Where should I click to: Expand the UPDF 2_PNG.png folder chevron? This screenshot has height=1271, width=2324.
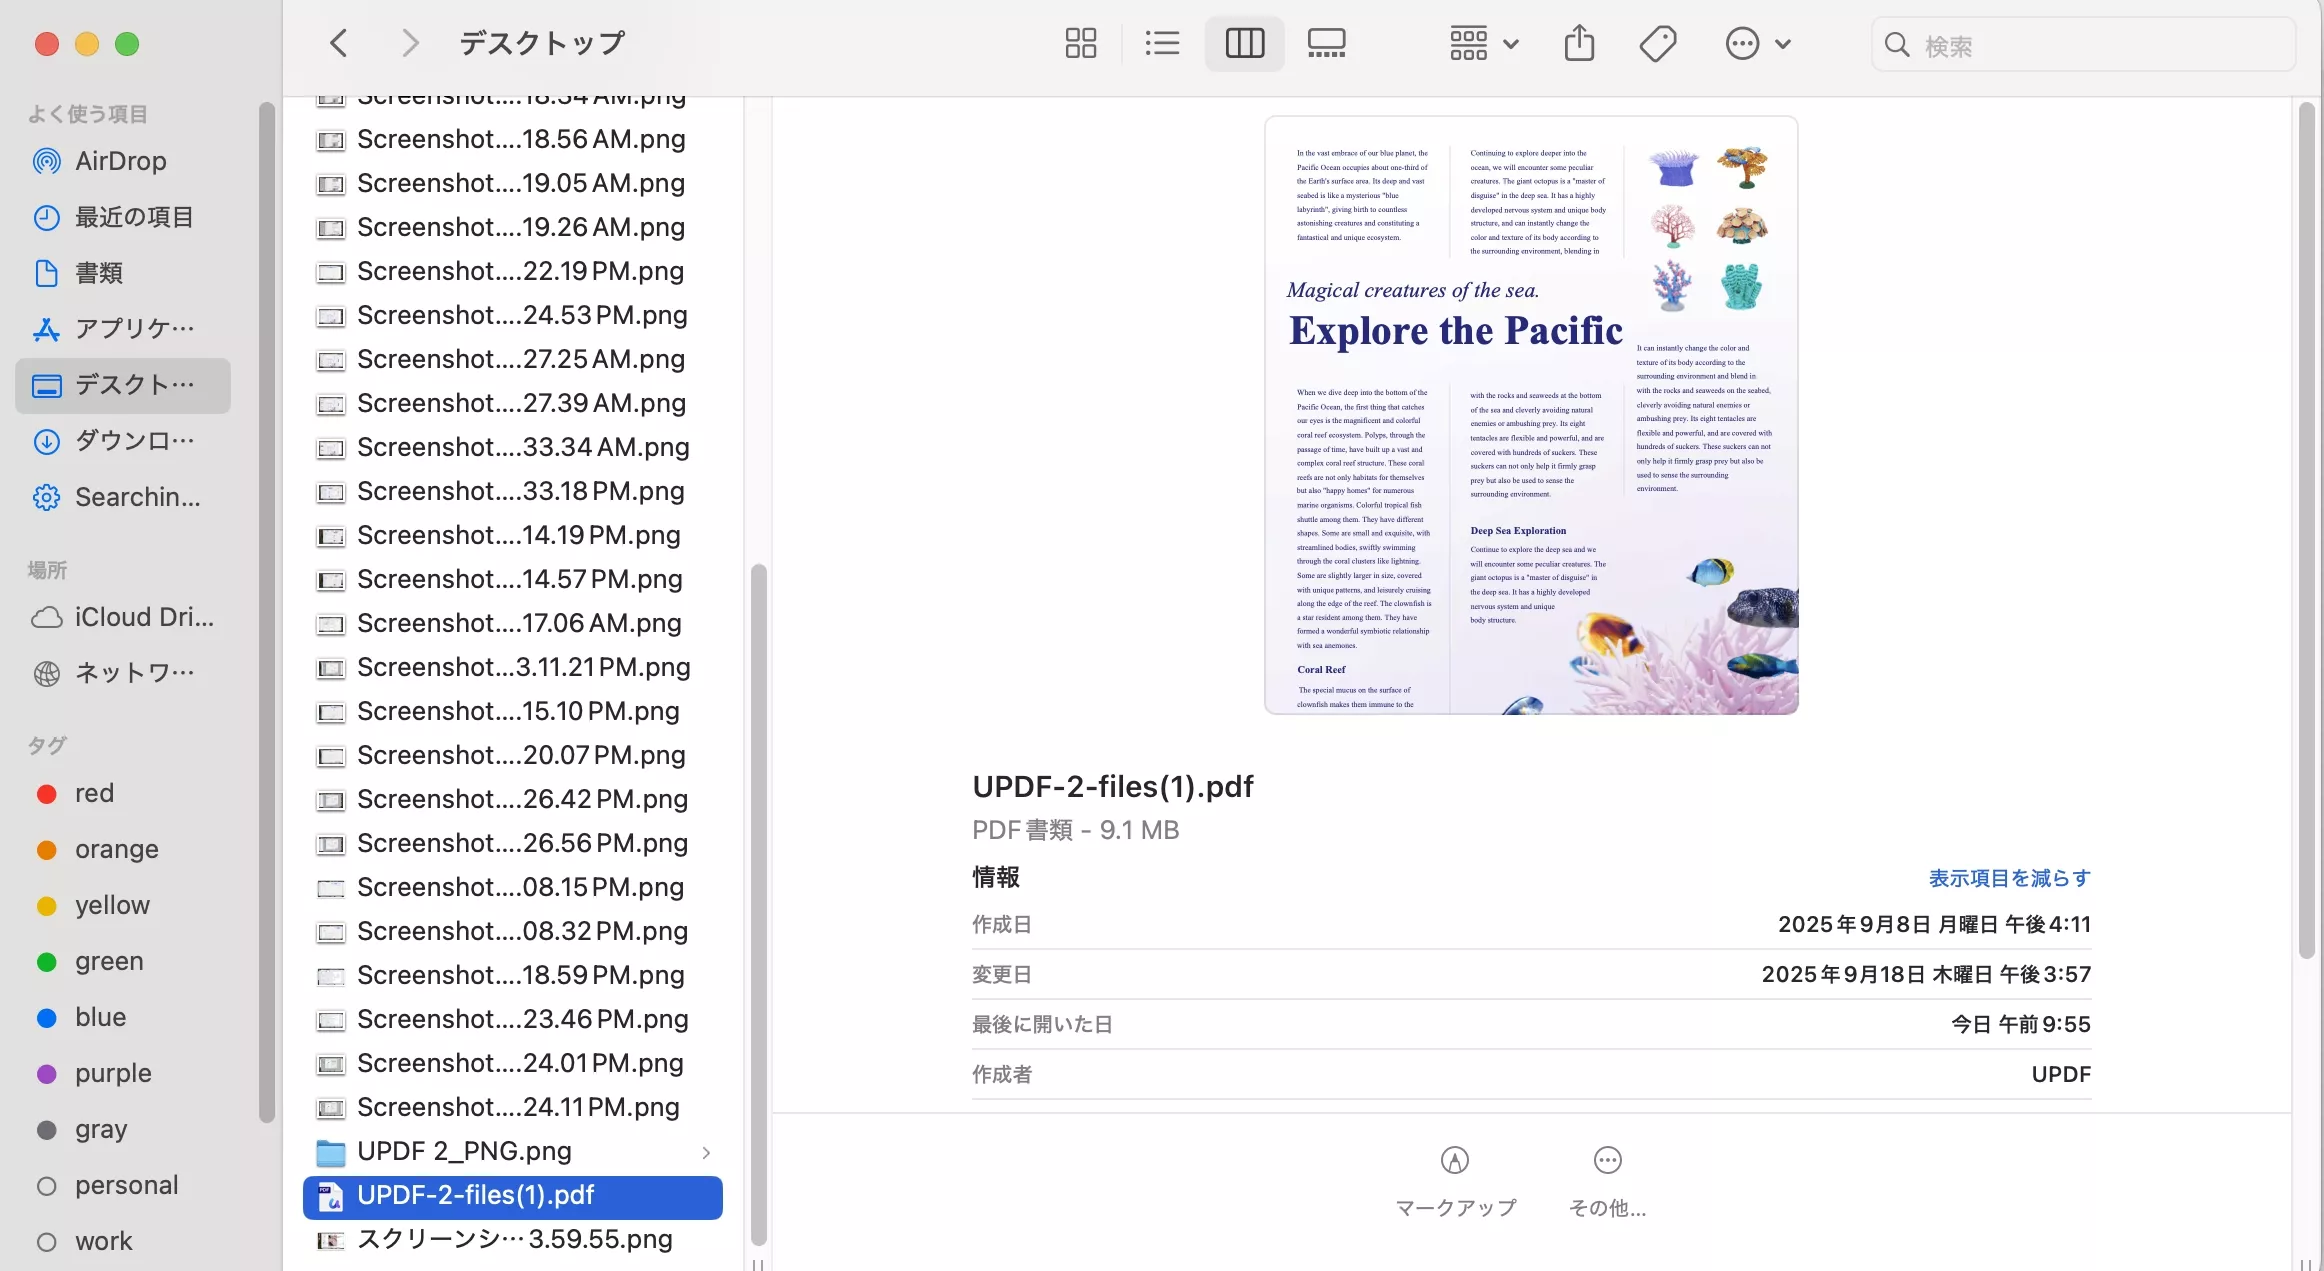coord(706,1152)
